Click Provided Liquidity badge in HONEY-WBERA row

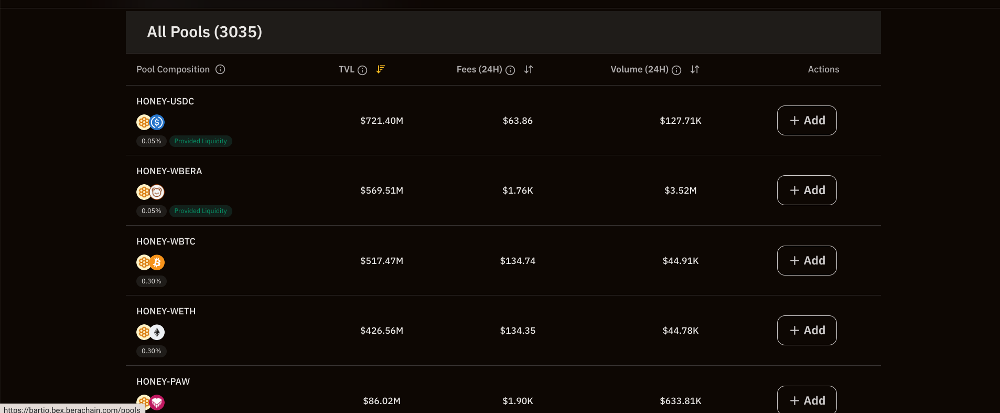tap(201, 211)
